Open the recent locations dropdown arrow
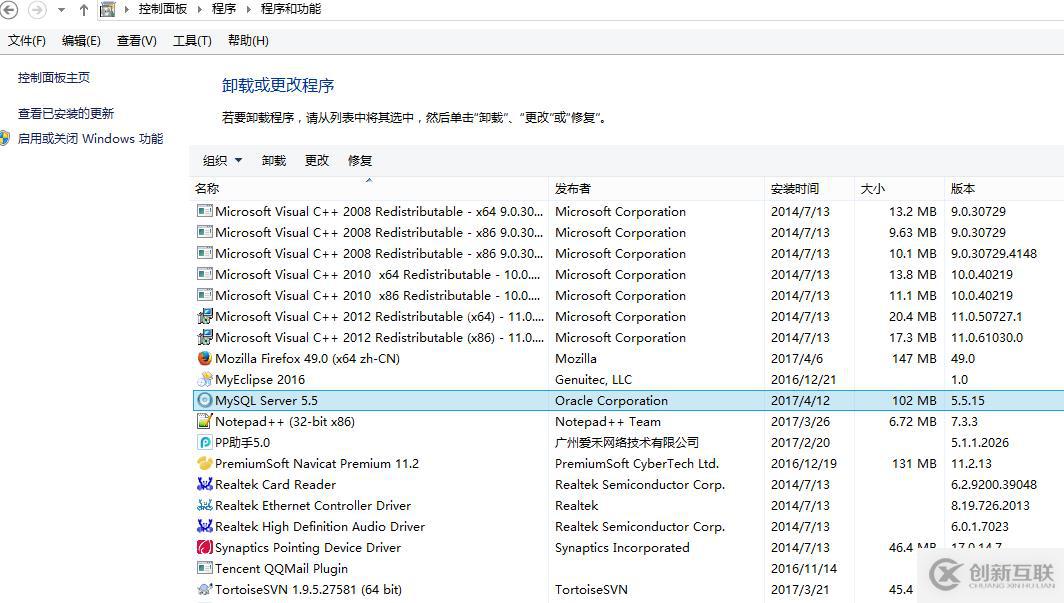This screenshot has width=1064, height=603. (60, 9)
